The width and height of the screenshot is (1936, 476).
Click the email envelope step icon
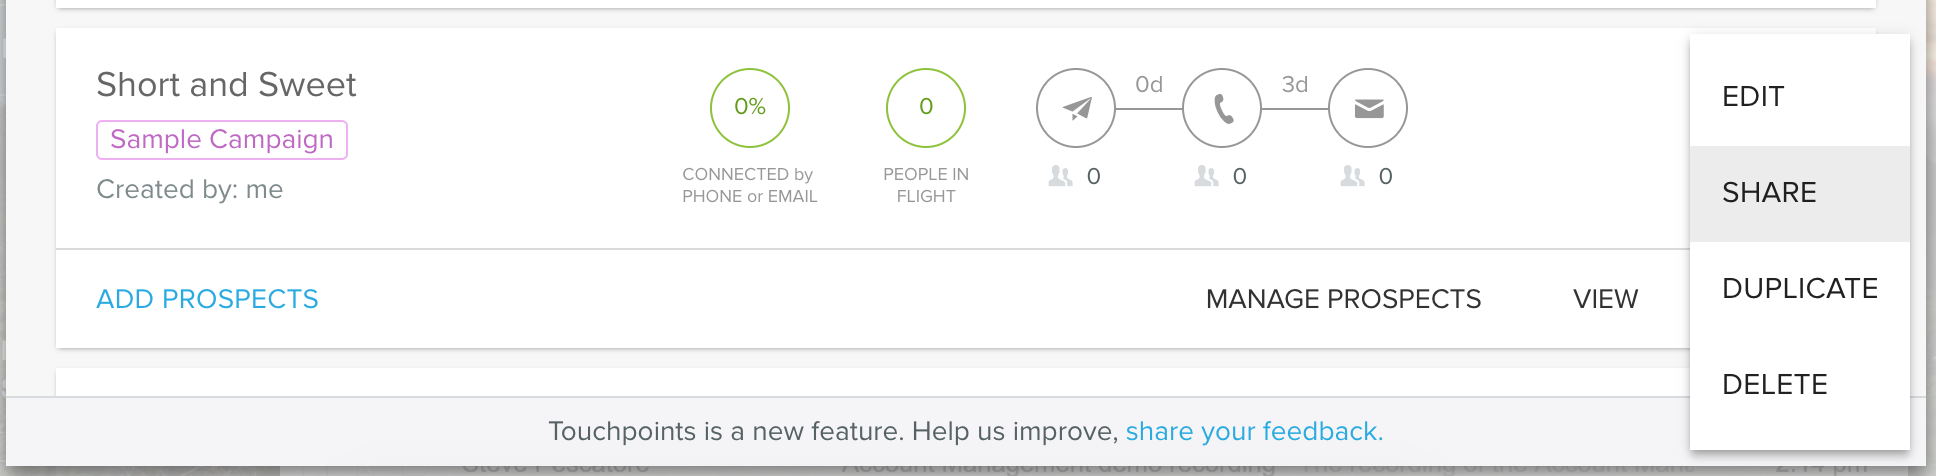pyautogui.click(x=1368, y=108)
